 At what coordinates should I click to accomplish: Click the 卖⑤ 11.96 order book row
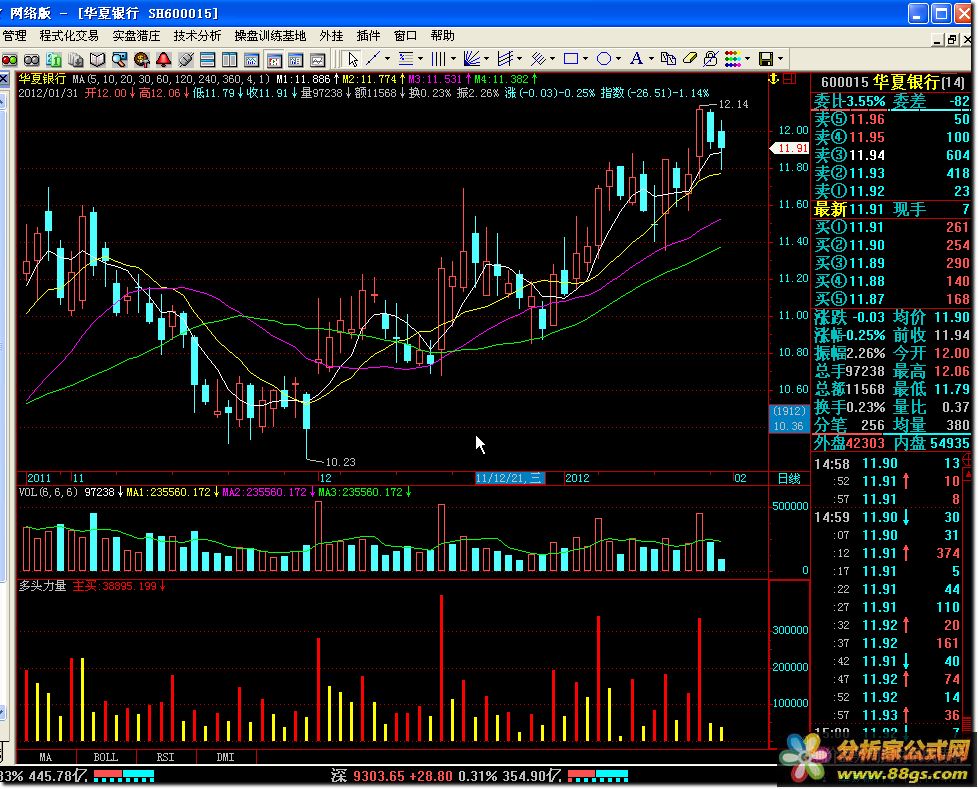(892, 119)
